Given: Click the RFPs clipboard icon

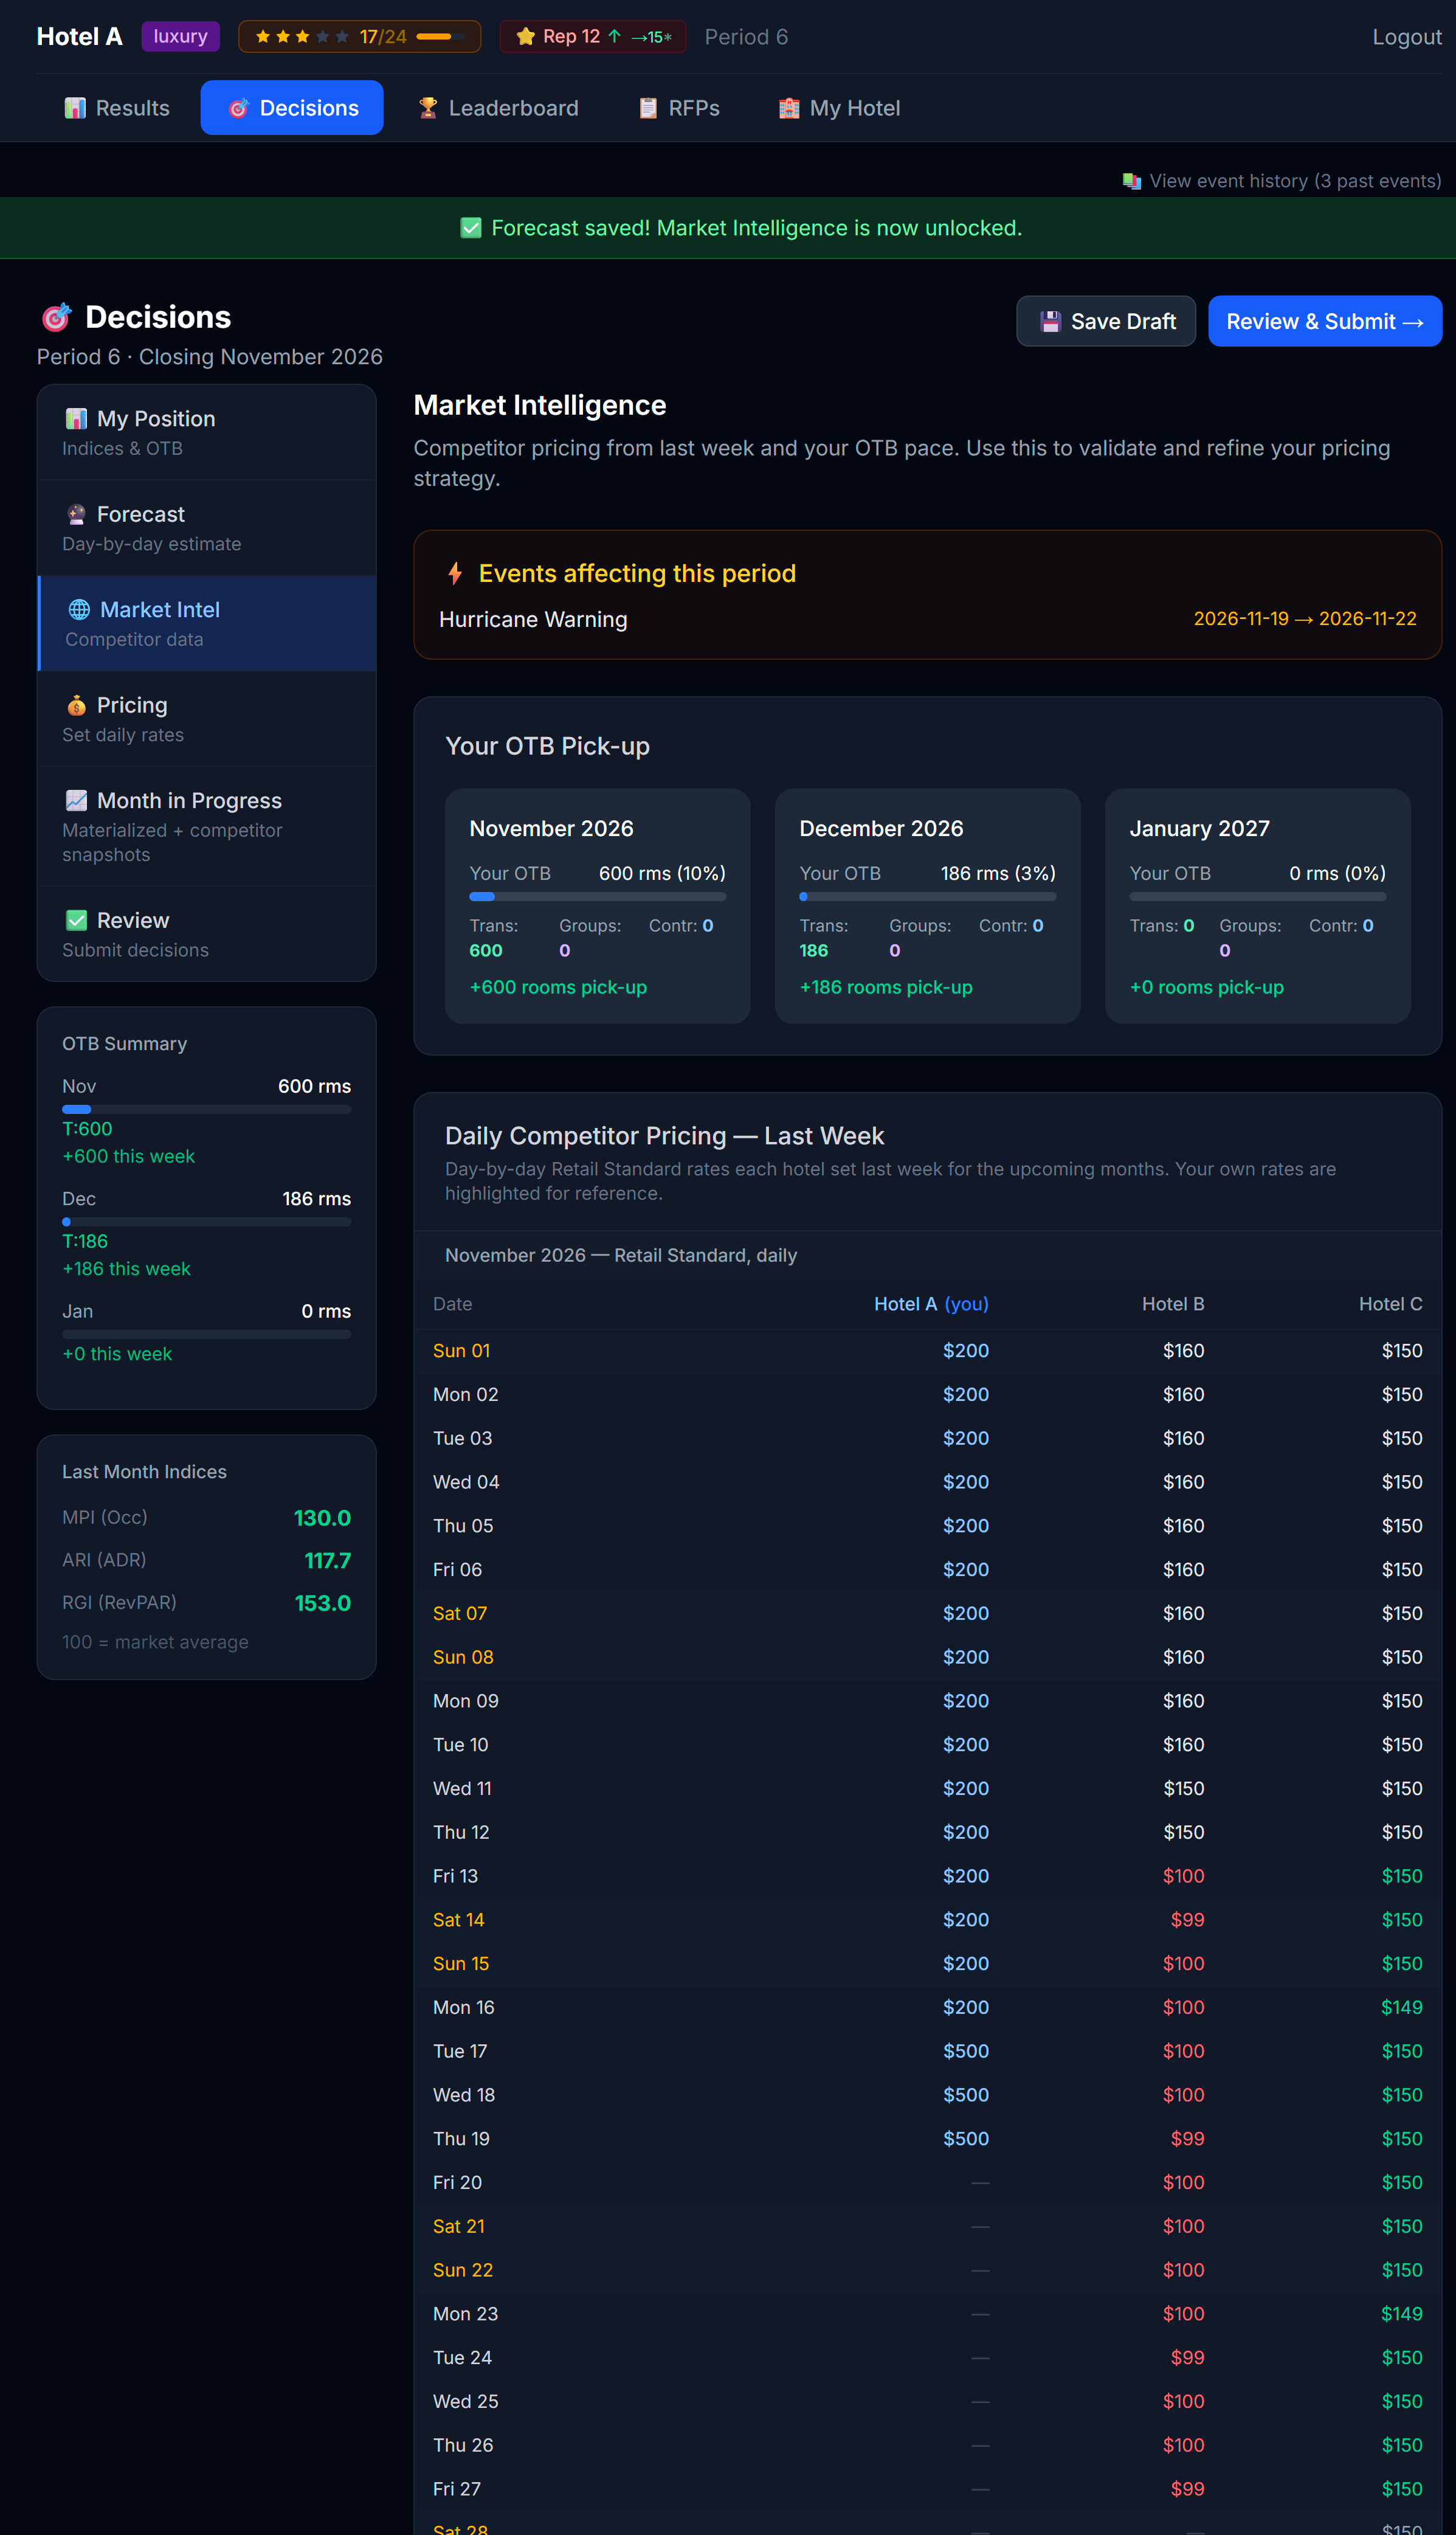Looking at the screenshot, I should [x=648, y=108].
